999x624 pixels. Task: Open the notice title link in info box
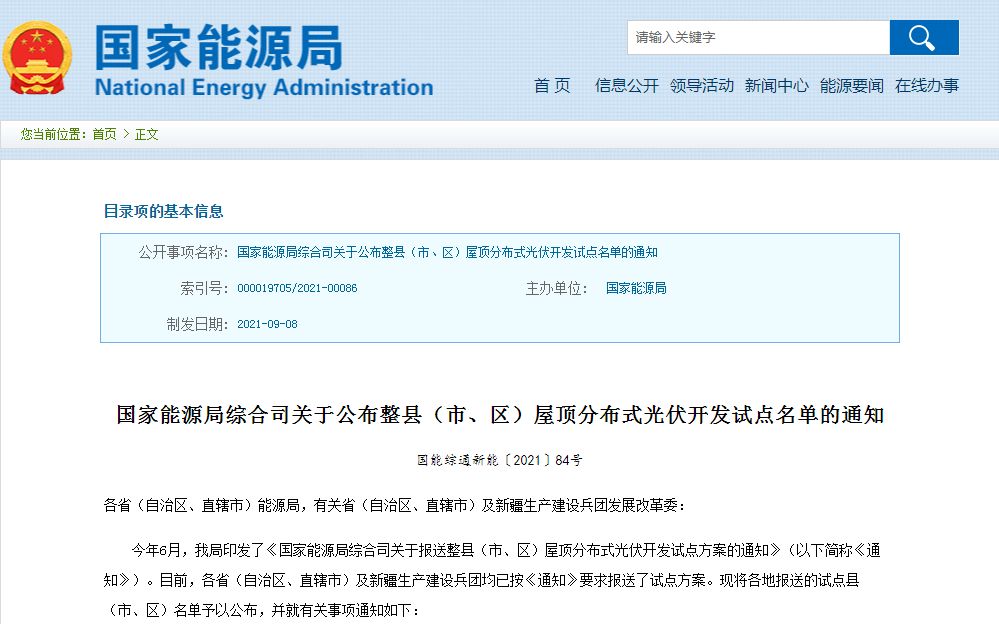447,253
